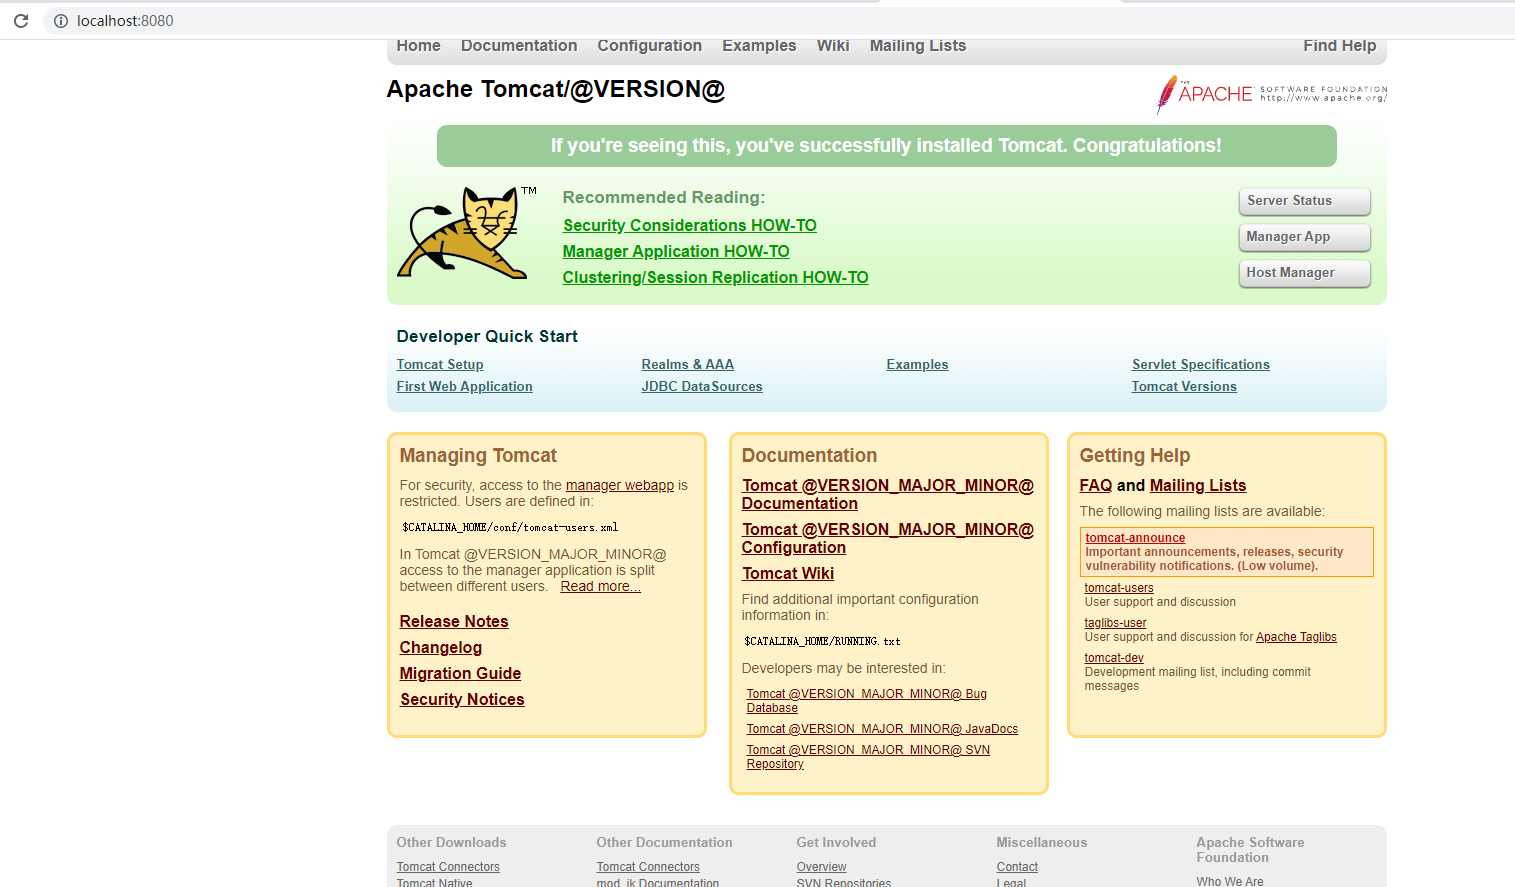The image size is (1515, 887).
Task: Open the Security Notices link
Action: [x=462, y=700]
